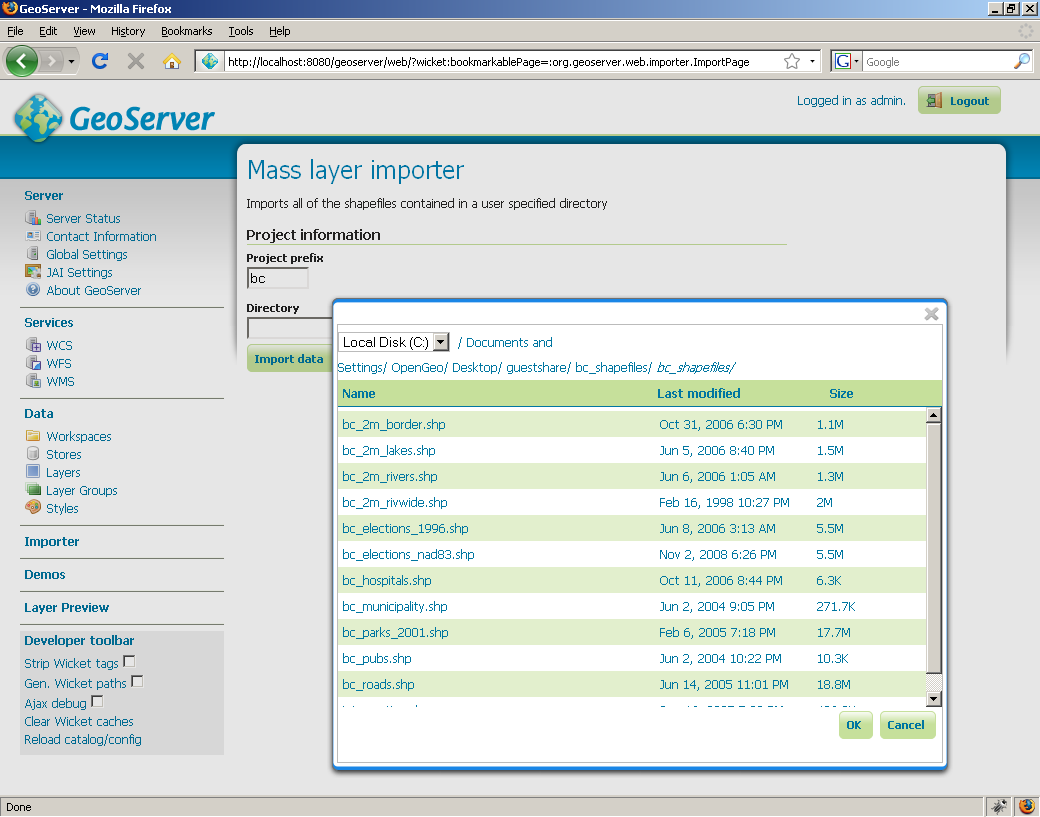Enable the Ajax debug checkbox
Viewport: 1040px width, 817px height.
pyautogui.click(x=97, y=701)
